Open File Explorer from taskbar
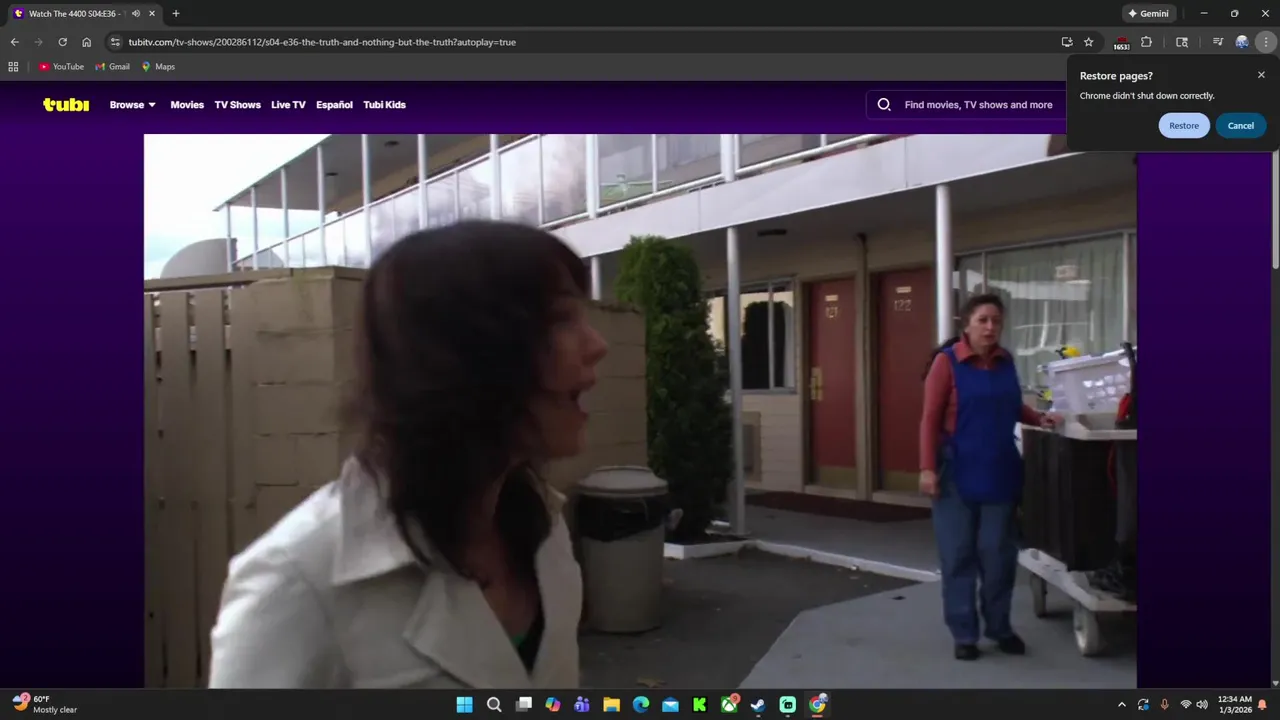Image resolution: width=1280 pixels, height=720 pixels. pos(611,704)
